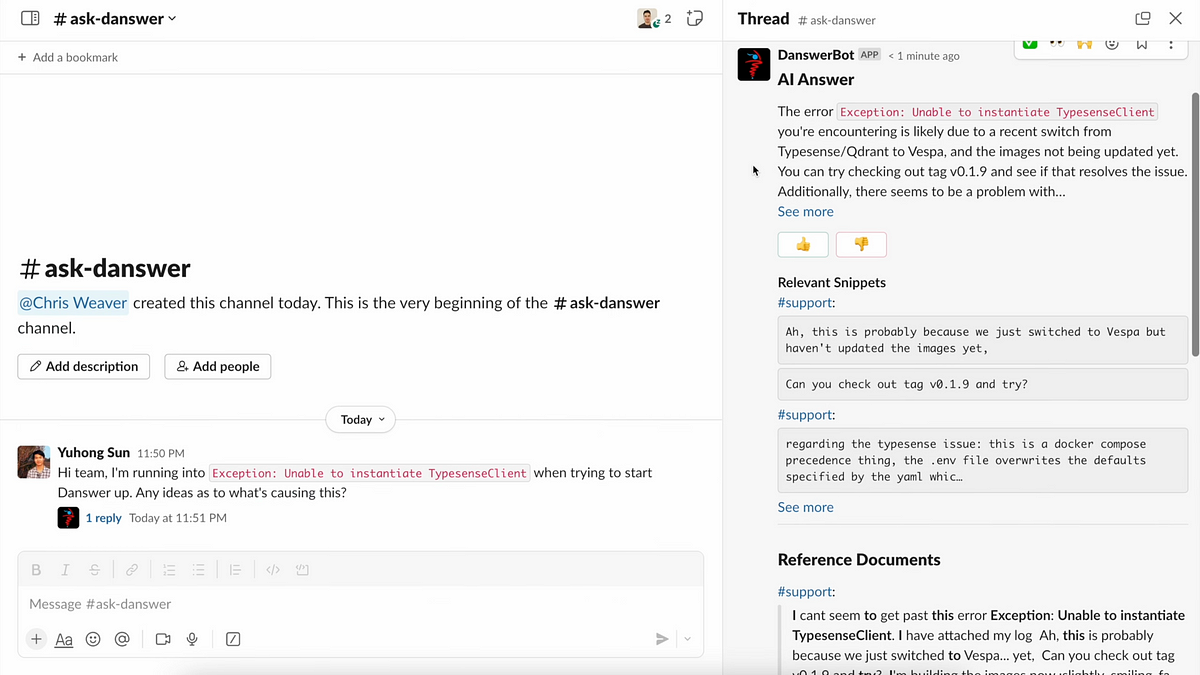Open slash shortcuts in the composer
Viewport: 1200px width, 675px height.
[233, 639]
